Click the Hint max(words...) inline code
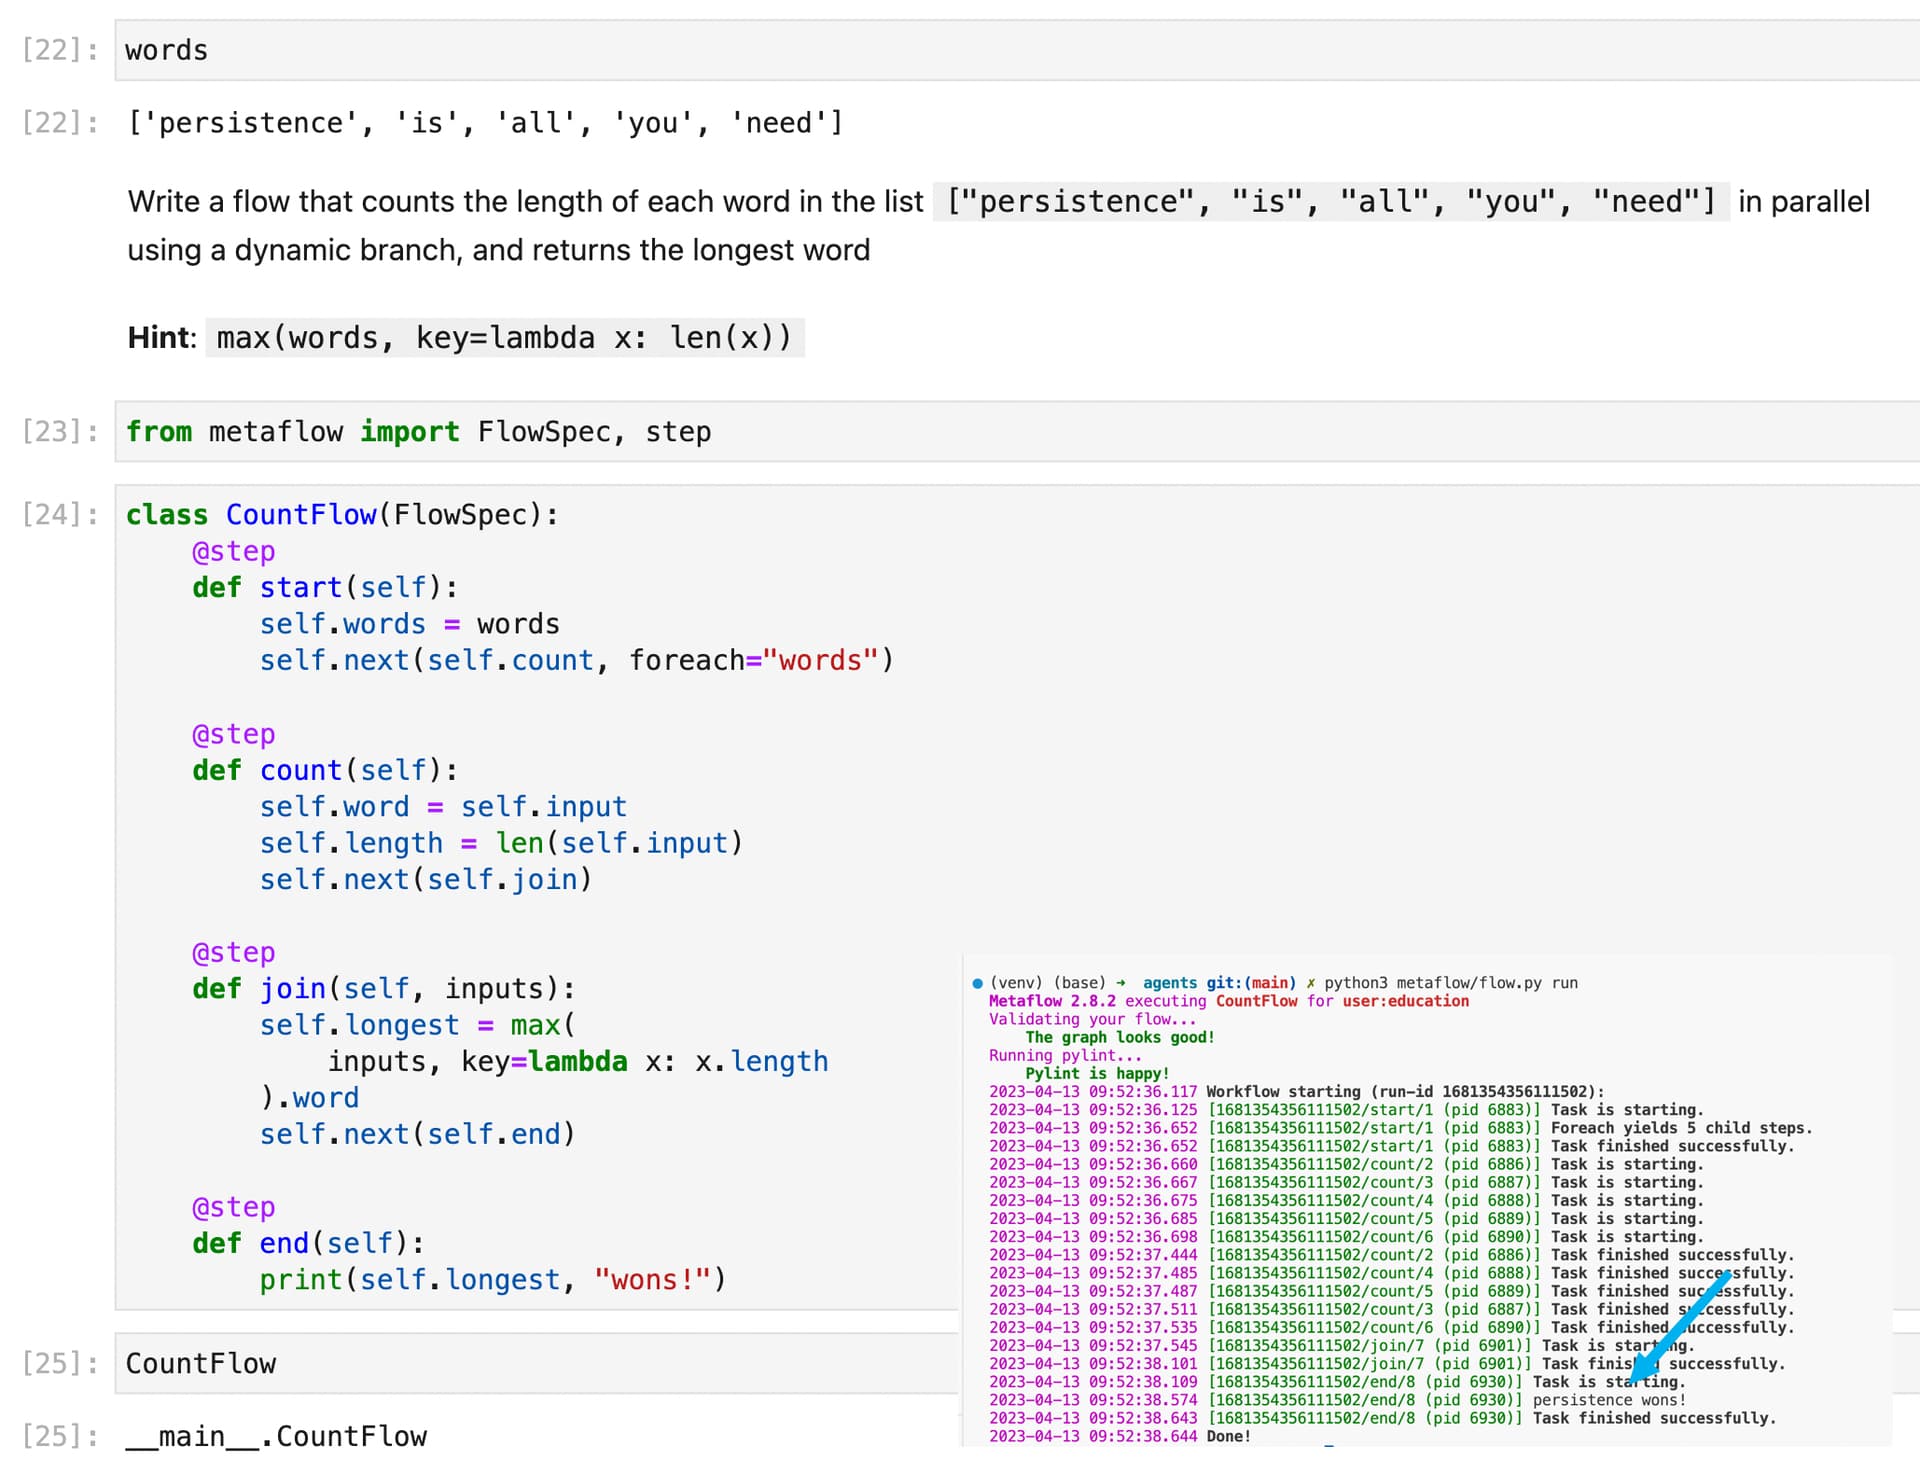The width and height of the screenshot is (1920, 1474). [504, 338]
